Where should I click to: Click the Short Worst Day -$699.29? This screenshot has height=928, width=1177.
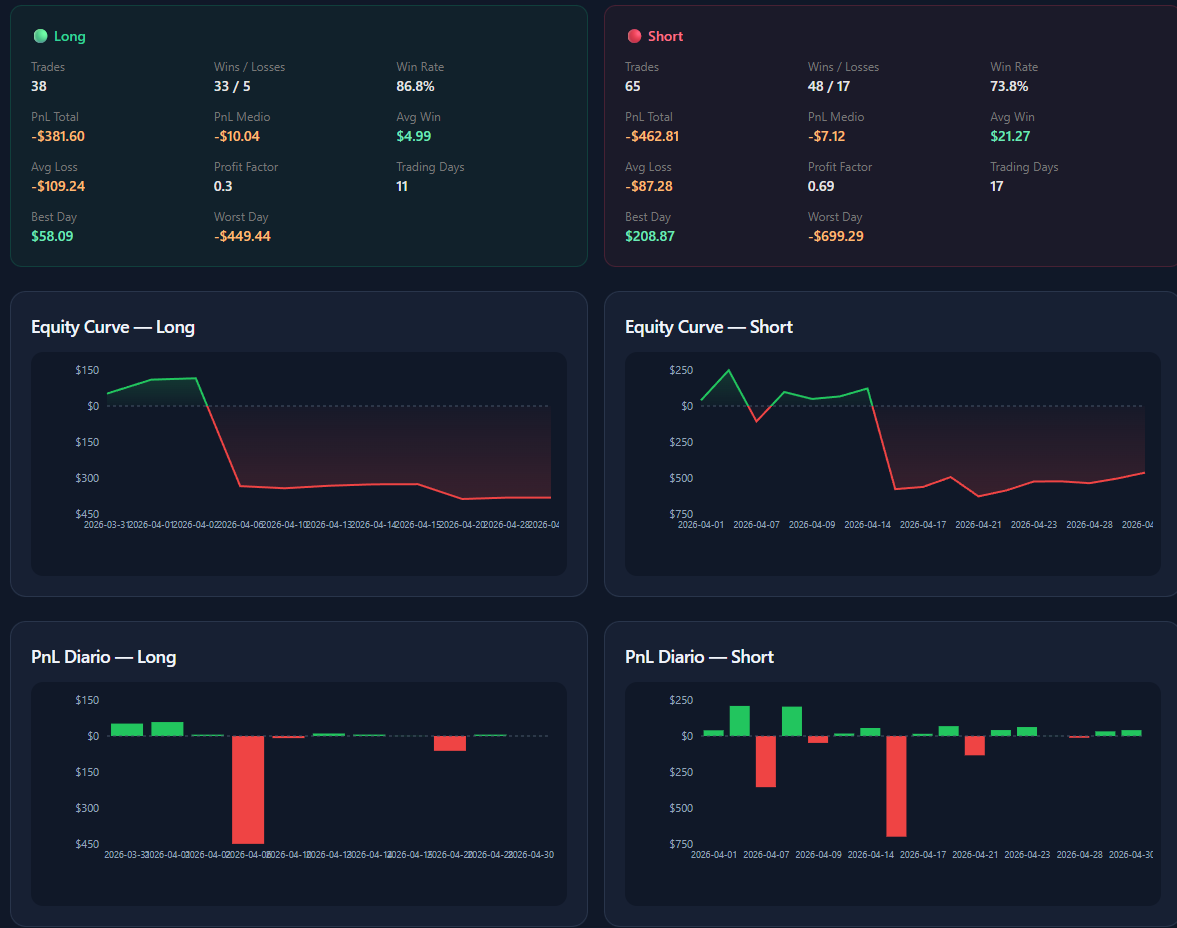click(835, 236)
